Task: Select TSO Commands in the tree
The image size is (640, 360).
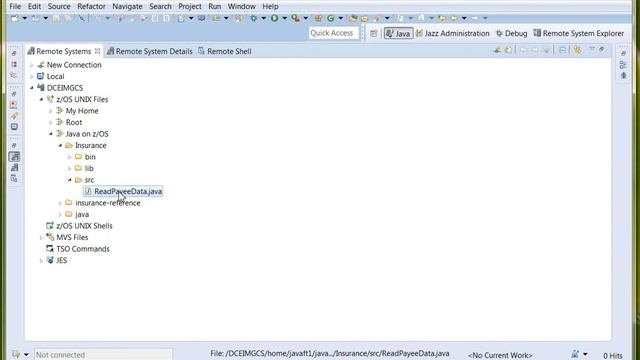Action: 83,249
